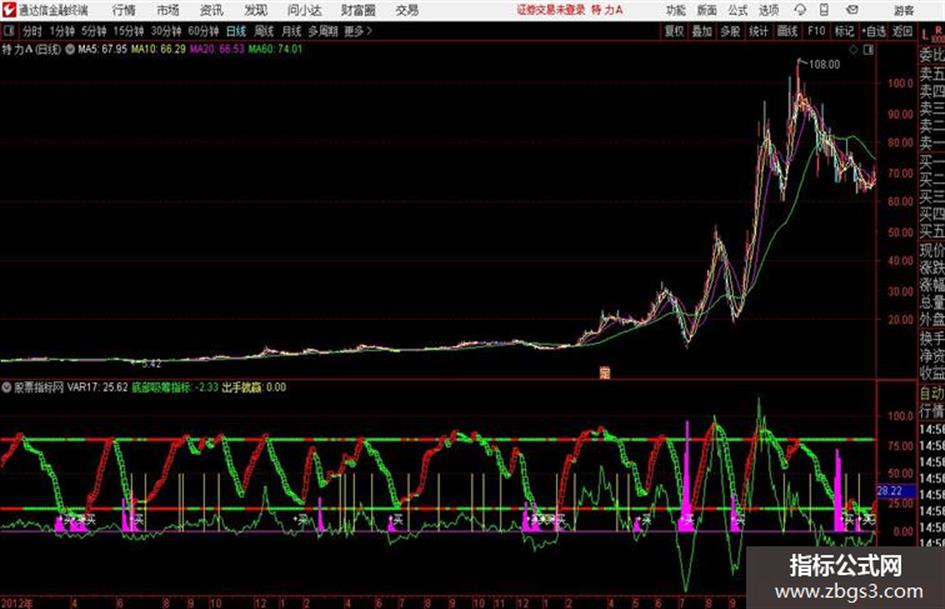Switch to the 5分钟 period tab
945x609 pixels.
[93, 31]
